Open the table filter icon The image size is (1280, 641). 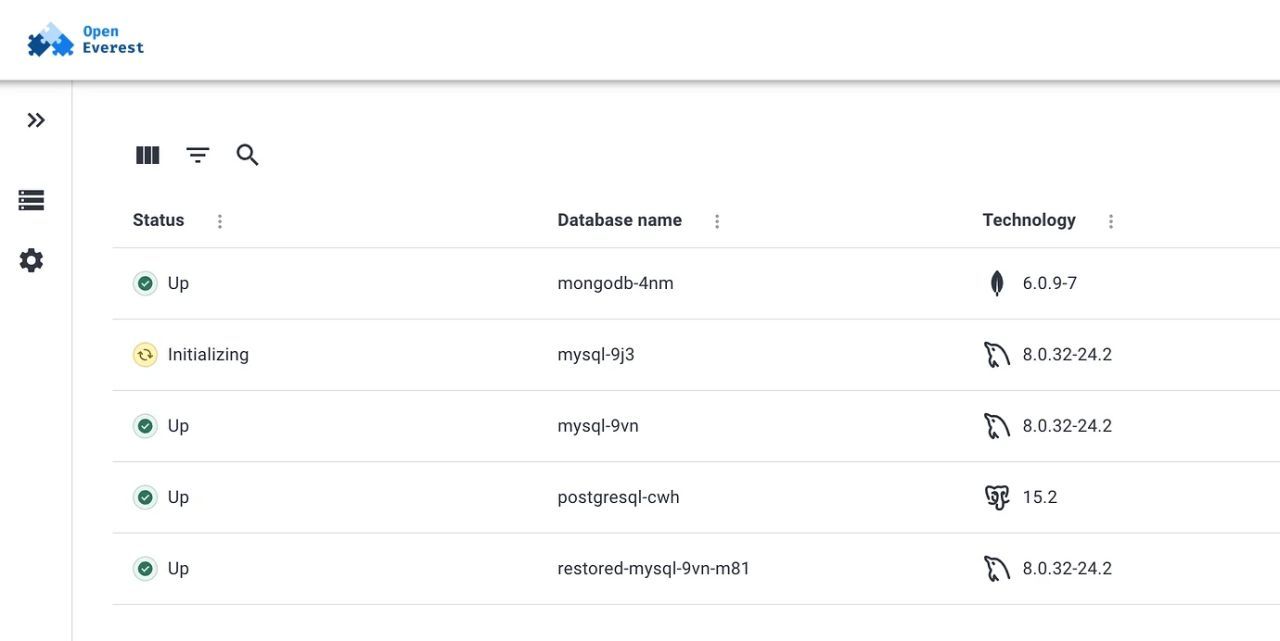198,155
